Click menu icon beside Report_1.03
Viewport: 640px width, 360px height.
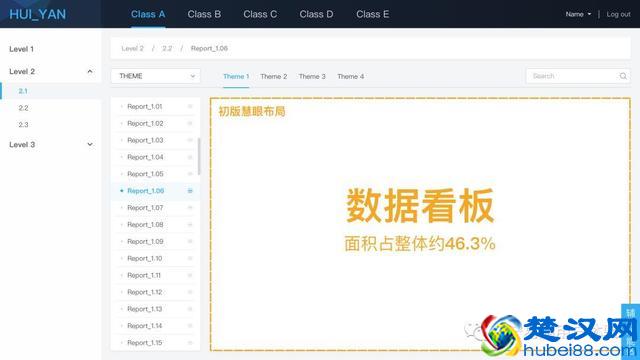tap(190, 140)
